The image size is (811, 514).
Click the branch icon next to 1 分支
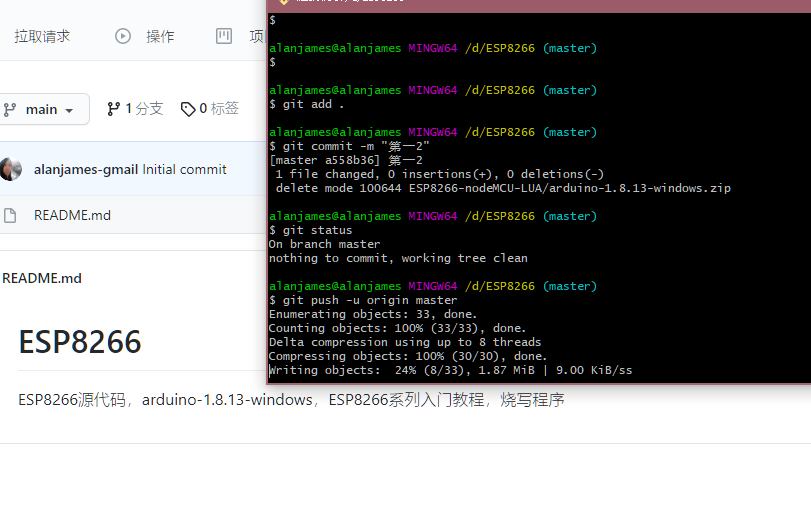click(113, 109)
